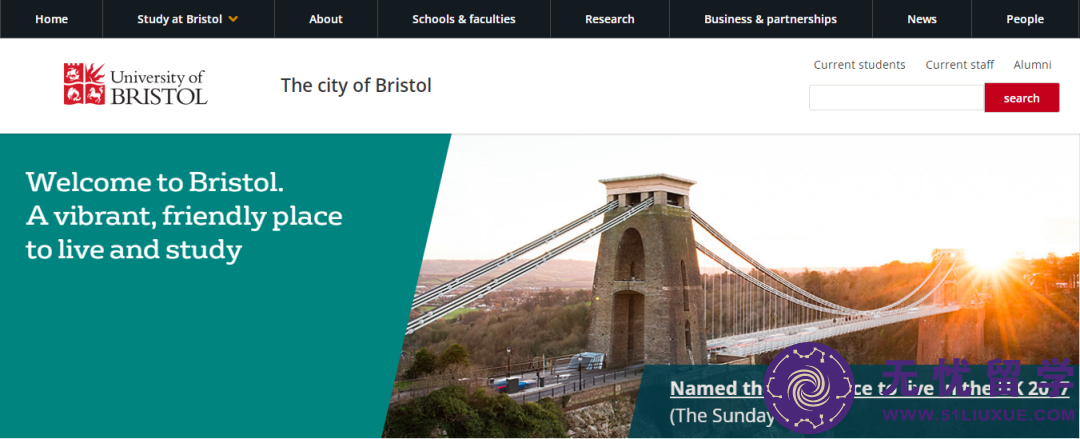Open the Research menu item
Screen dimensions: 1080x439
[x=610, y=19]
